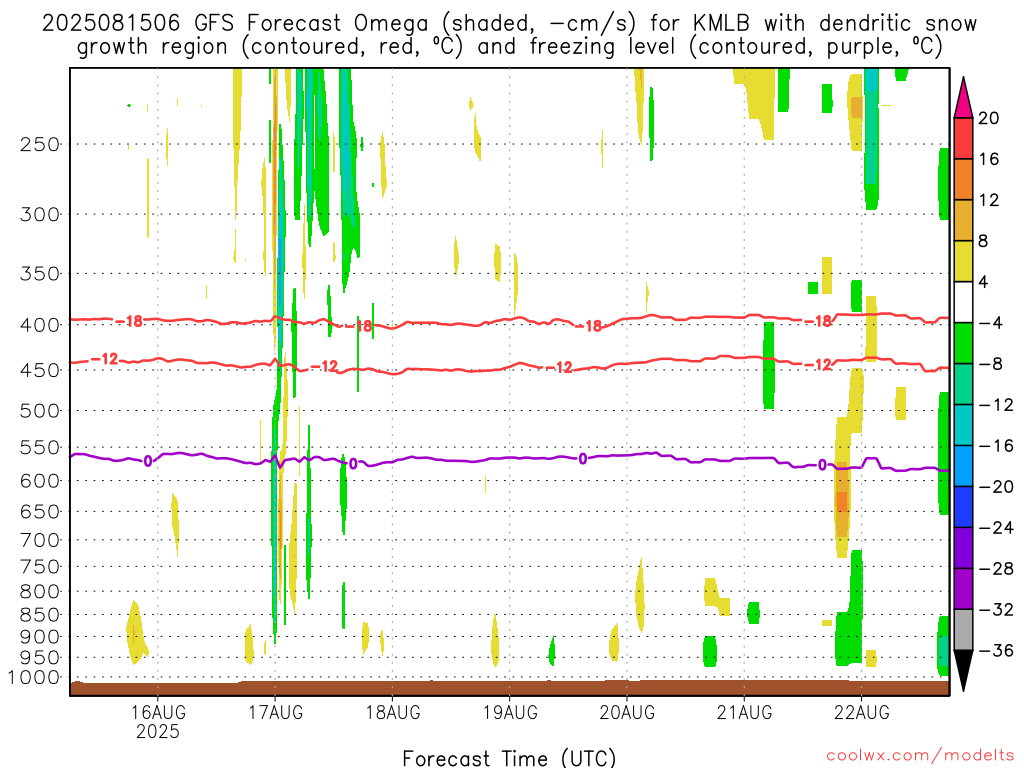Click the purple 0 freezing label near 20AUG
Viewport: 1024px width, 768px height.
click(x=583, y=459)
